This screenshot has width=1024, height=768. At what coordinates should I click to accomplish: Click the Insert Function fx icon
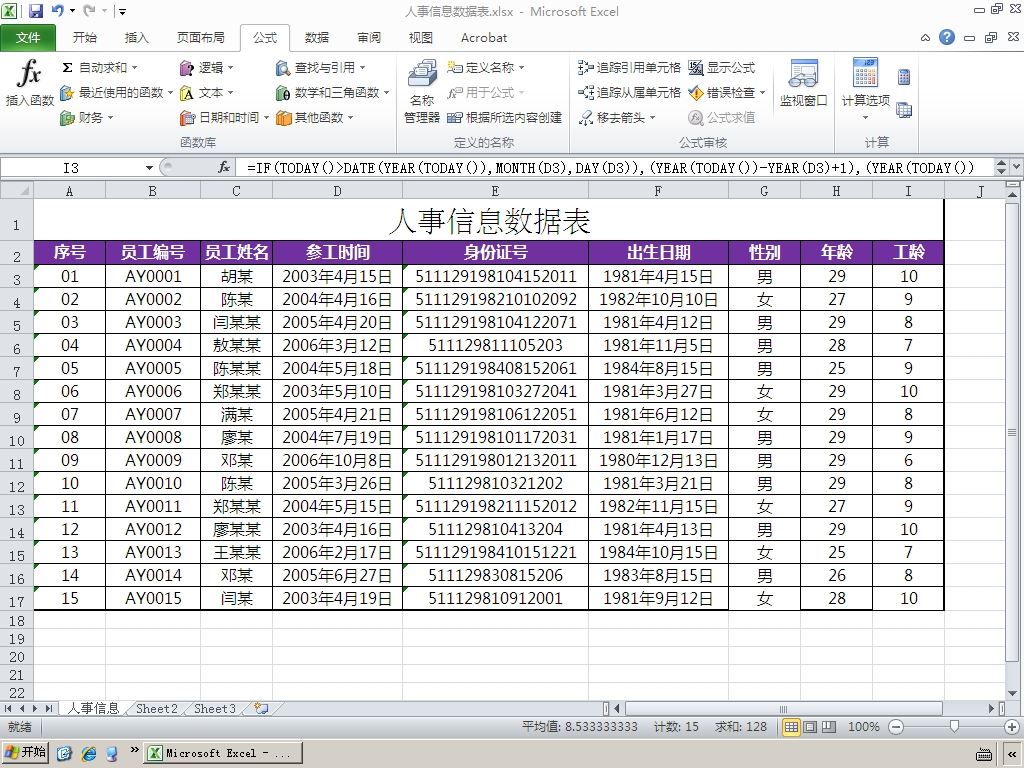(29, 82)
